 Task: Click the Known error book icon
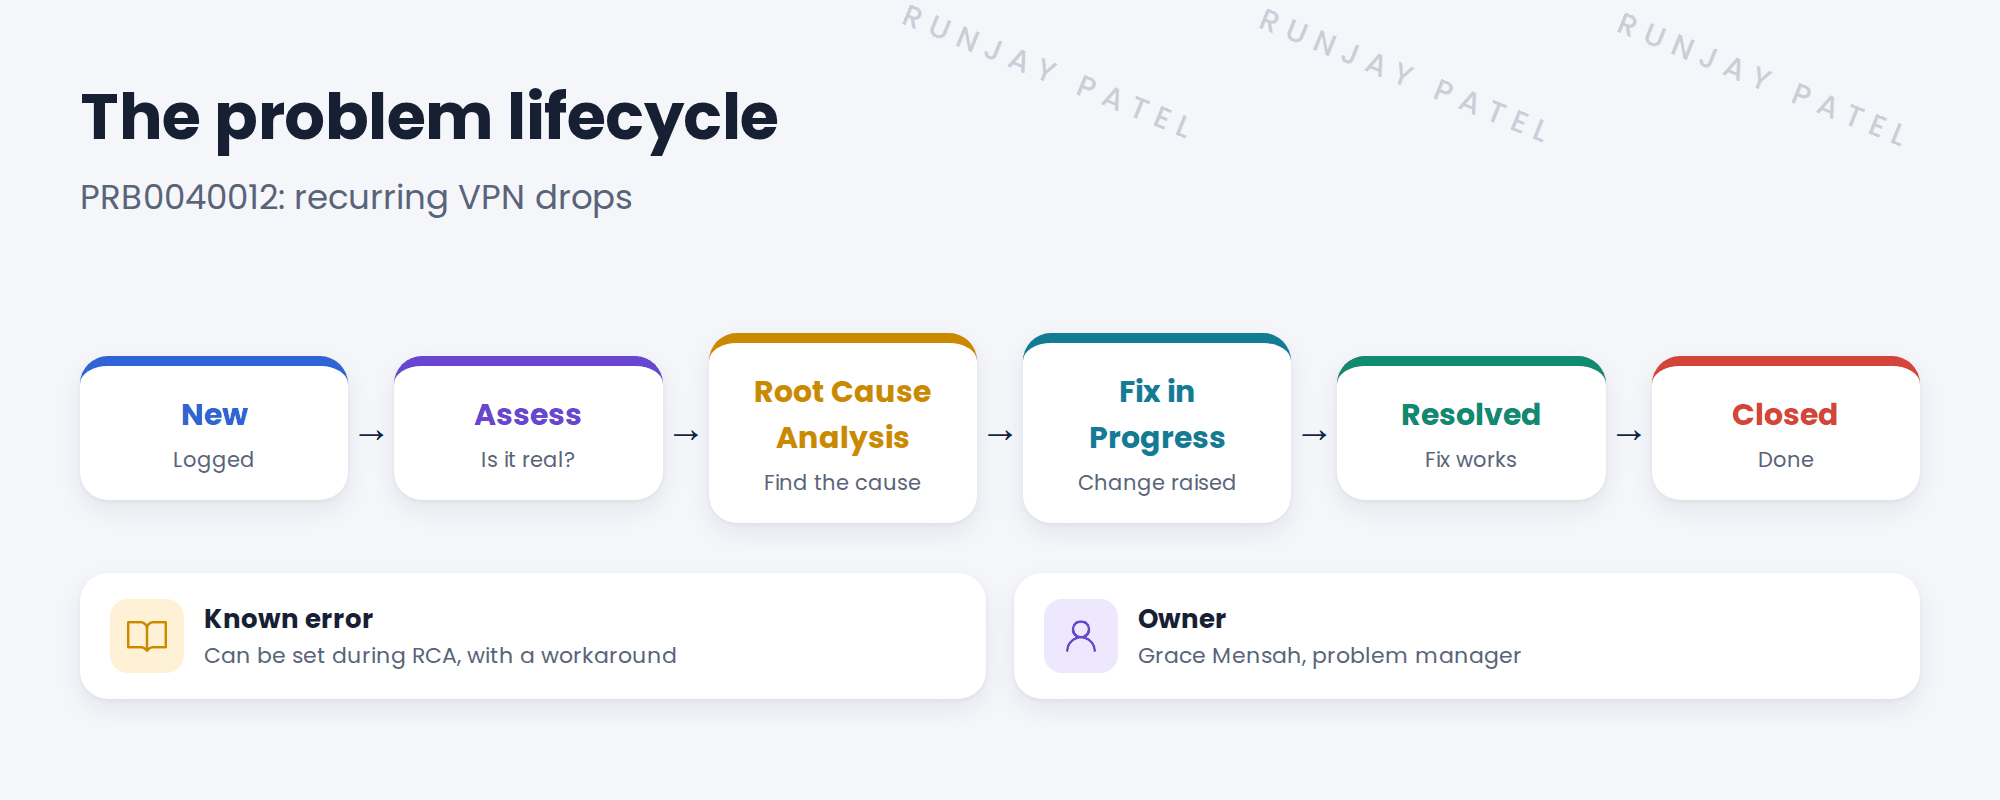[147, 636]
